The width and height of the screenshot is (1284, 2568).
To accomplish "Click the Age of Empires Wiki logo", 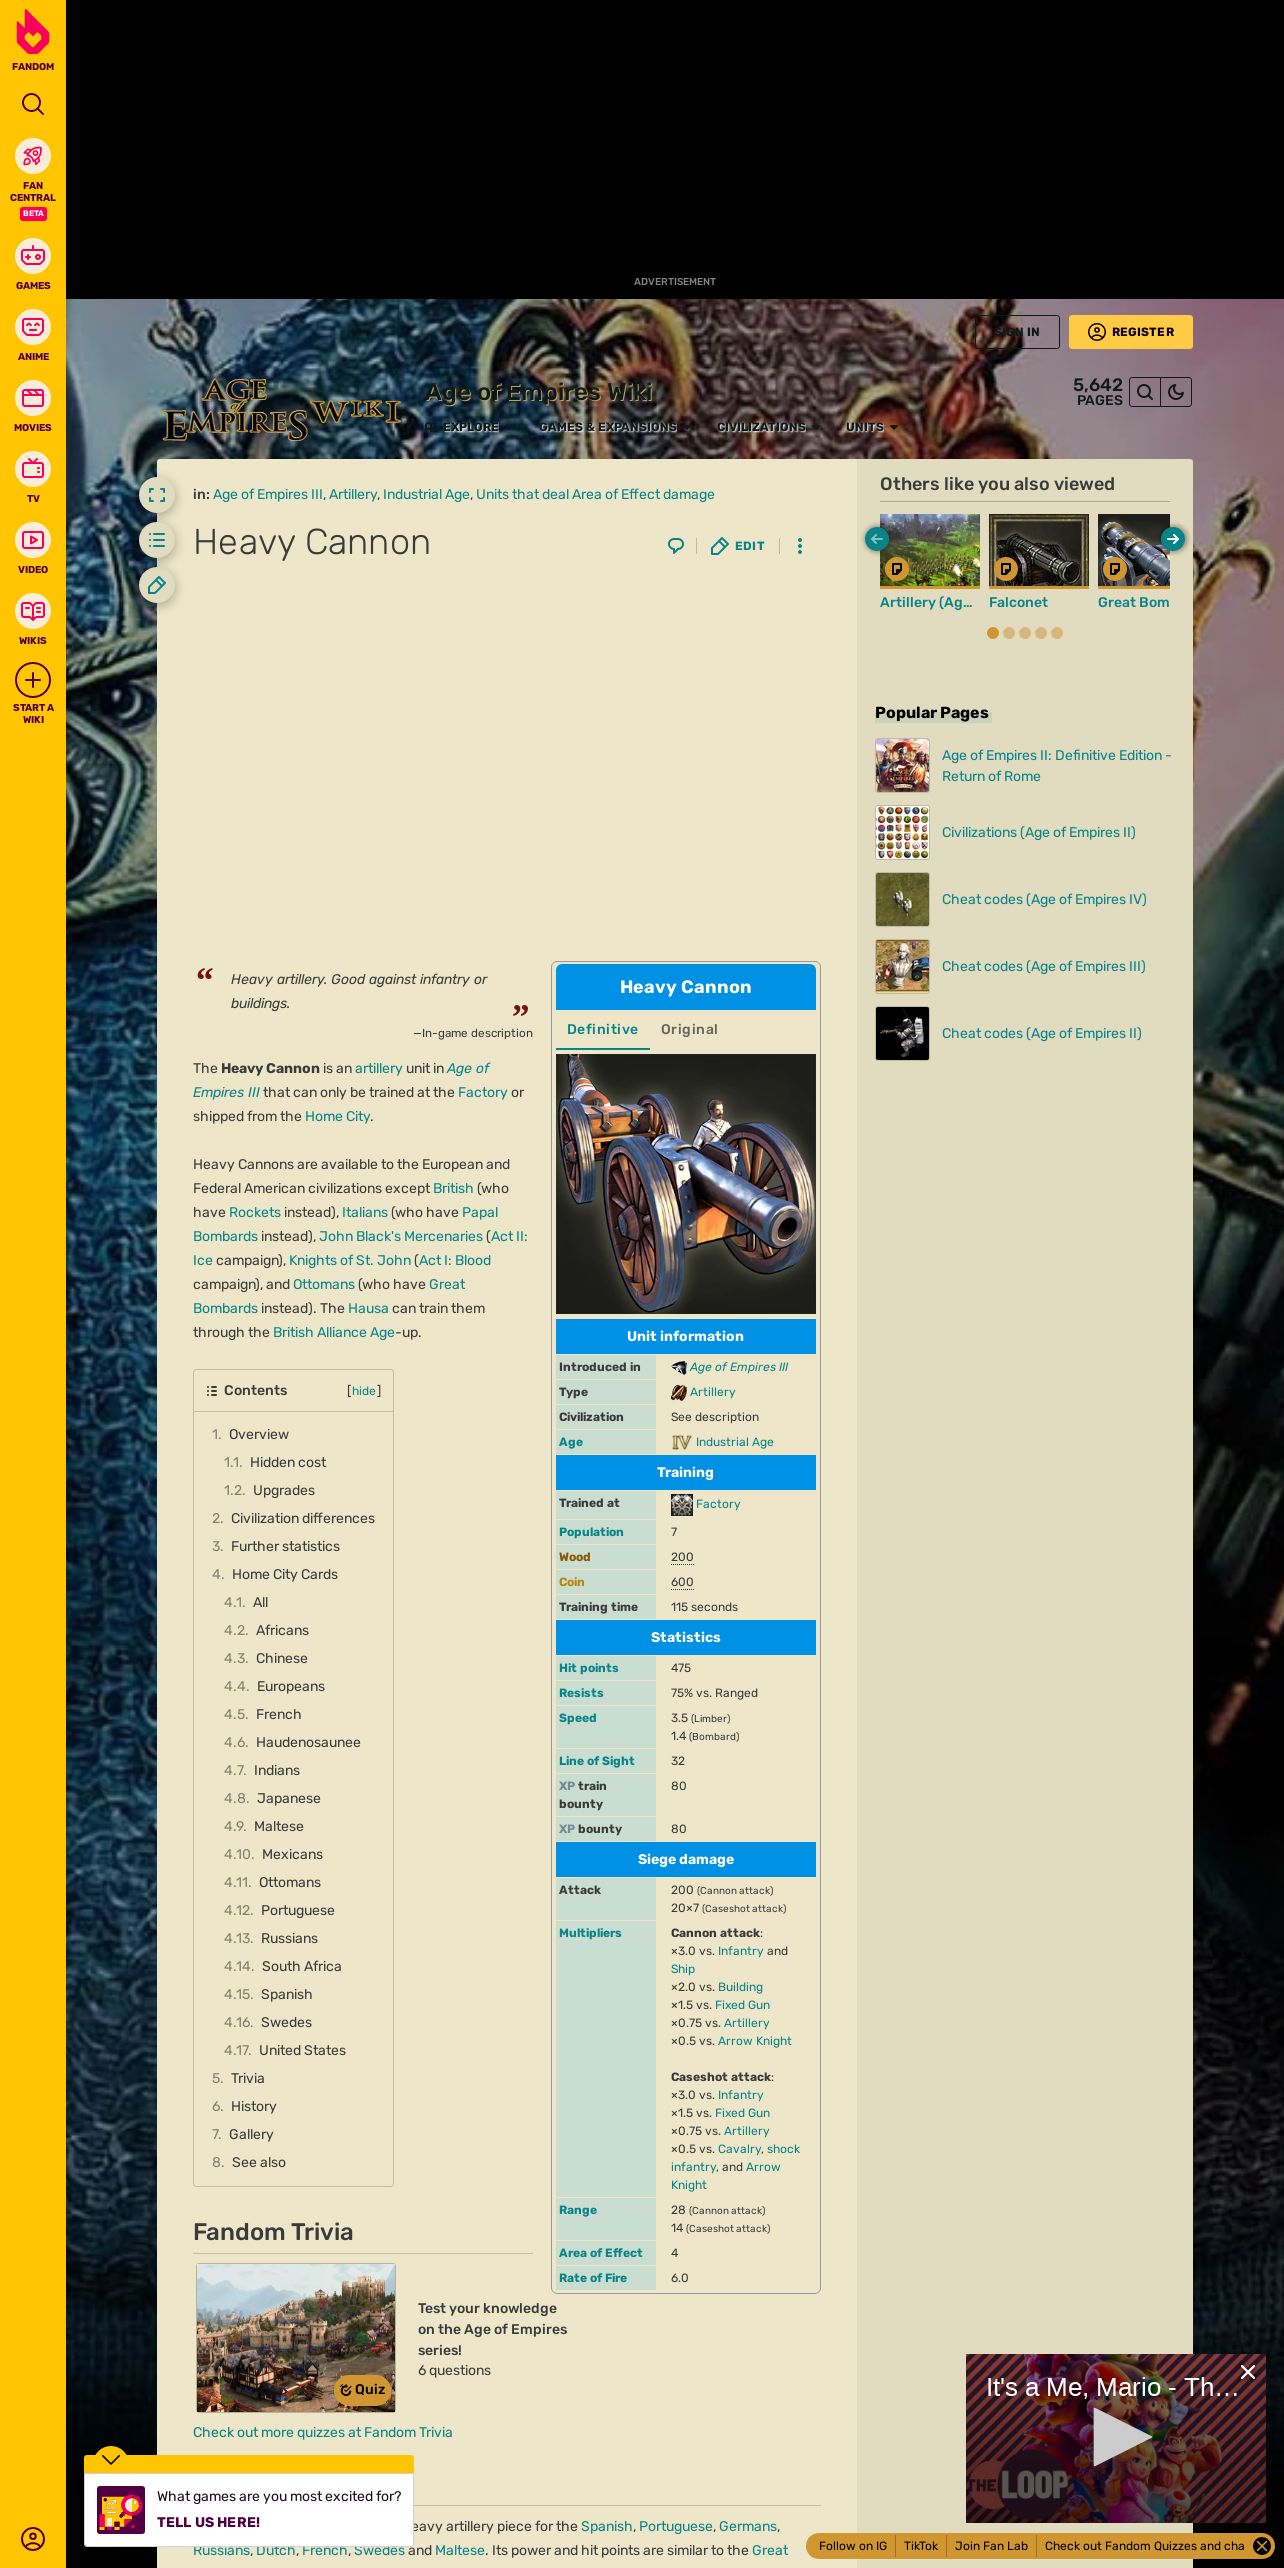I will pos(282,409).
